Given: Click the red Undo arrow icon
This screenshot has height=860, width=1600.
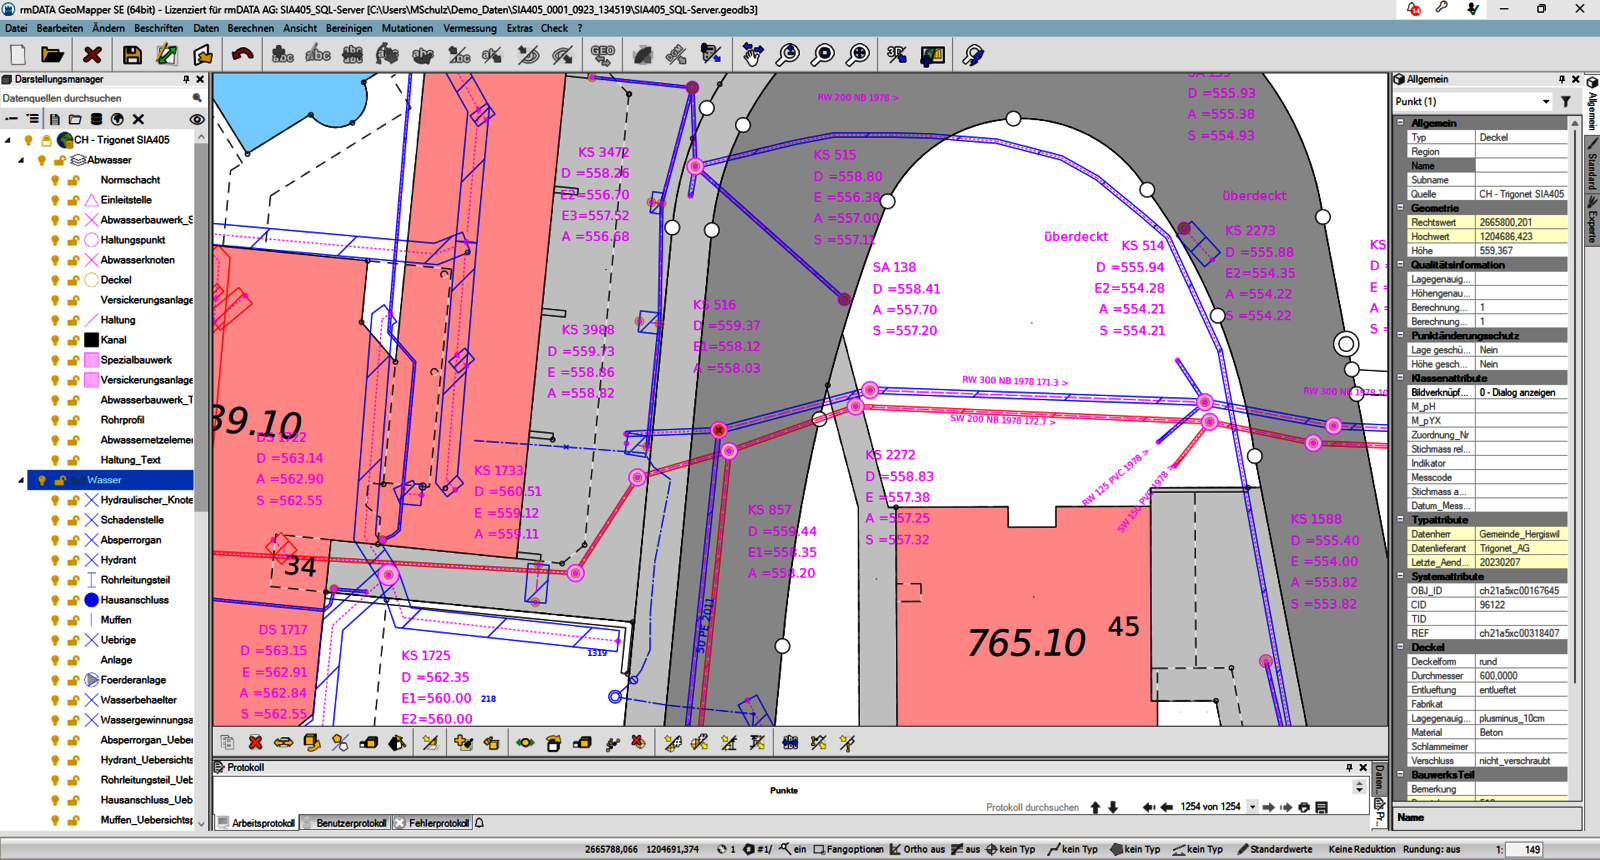Looking at the screenshot, I should pos(241,55).
